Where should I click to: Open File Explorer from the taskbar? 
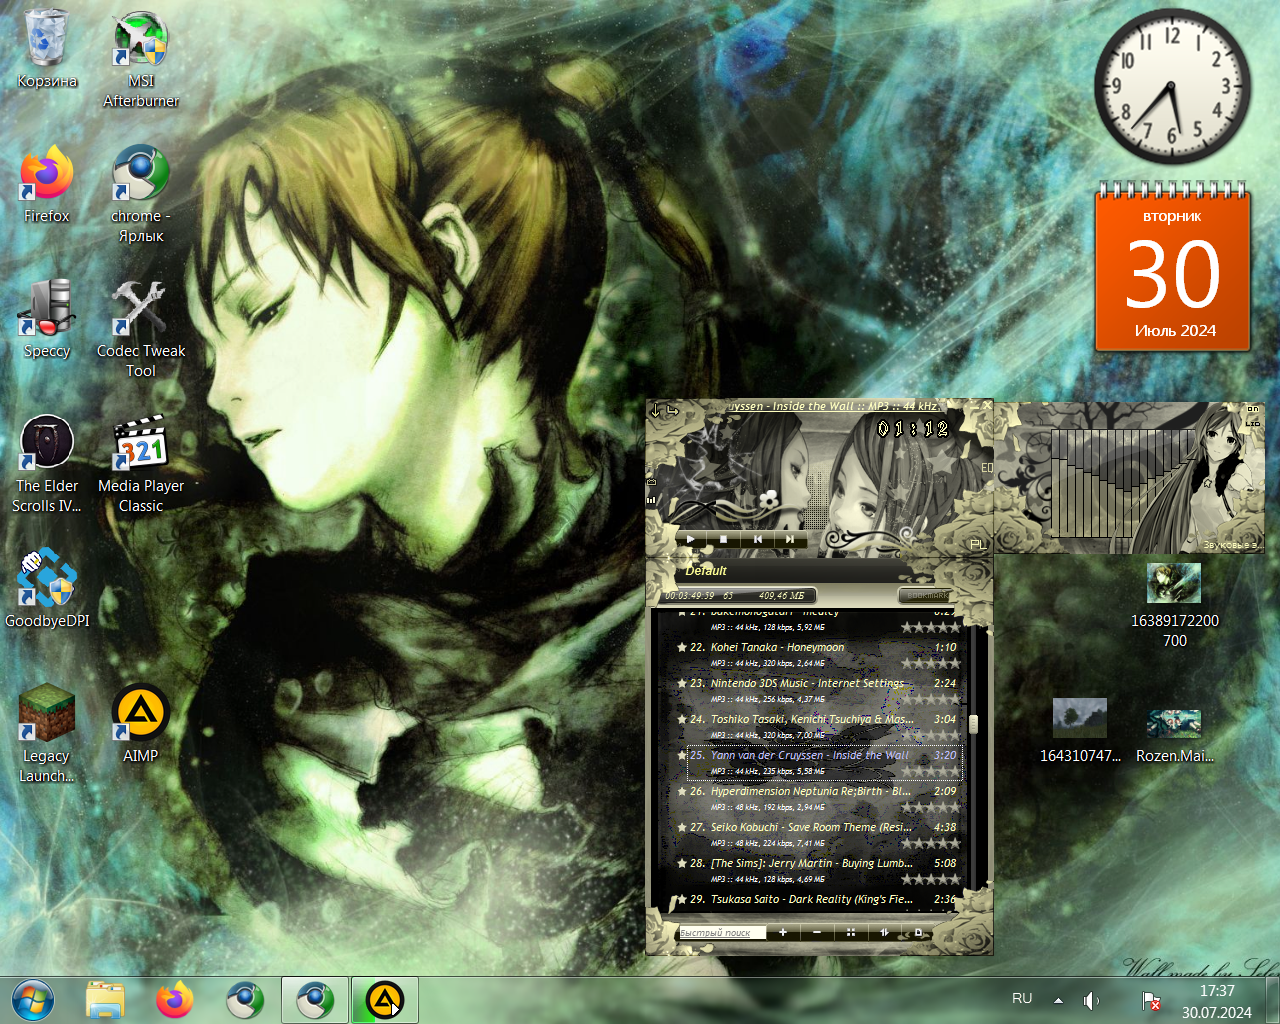tap(105, 1000)
